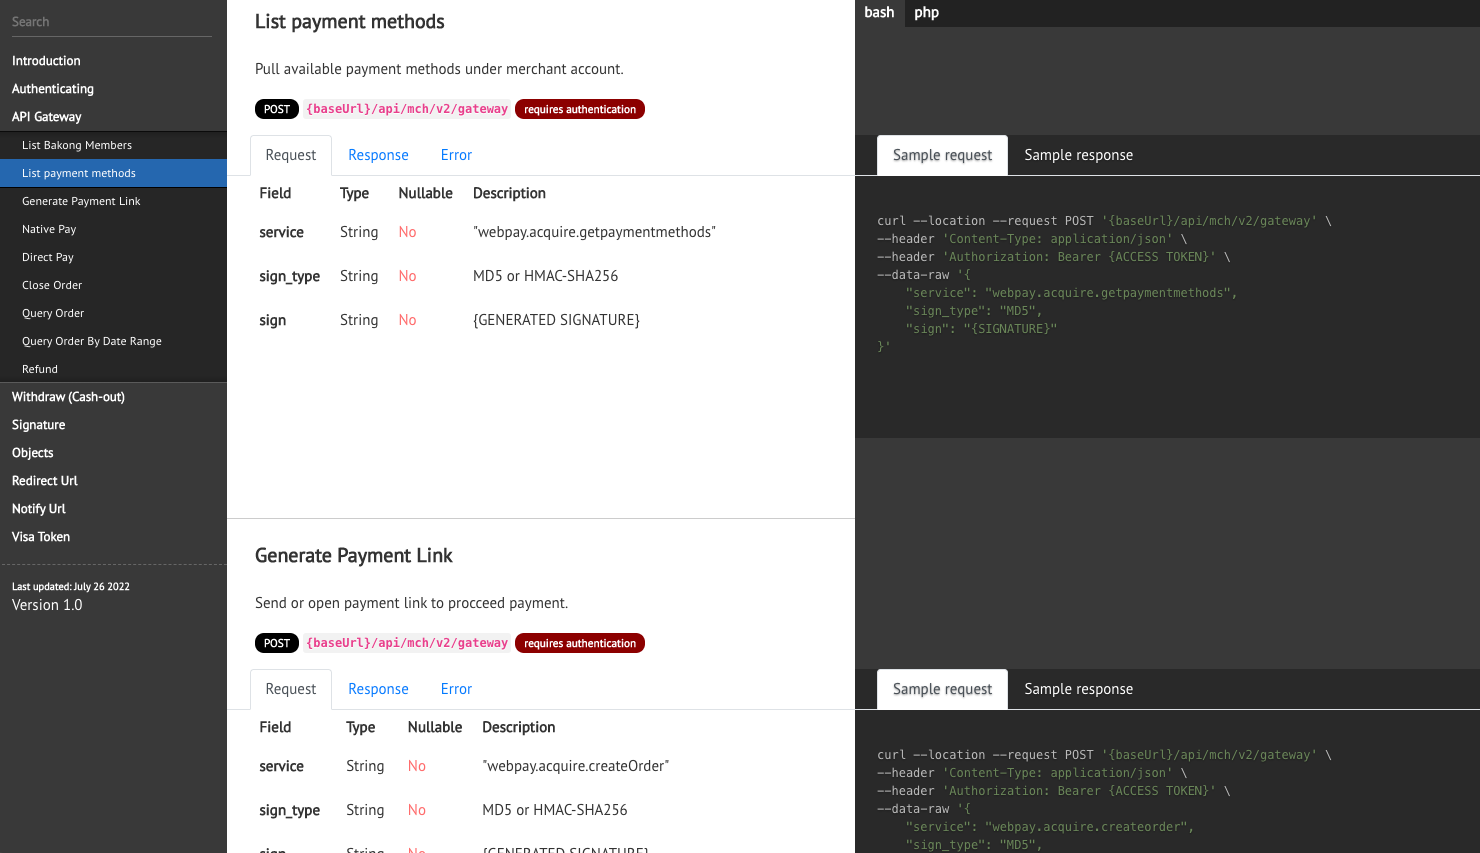
Task: Open Generate Payment Link in sidebar
Action: tap(81, 201)
